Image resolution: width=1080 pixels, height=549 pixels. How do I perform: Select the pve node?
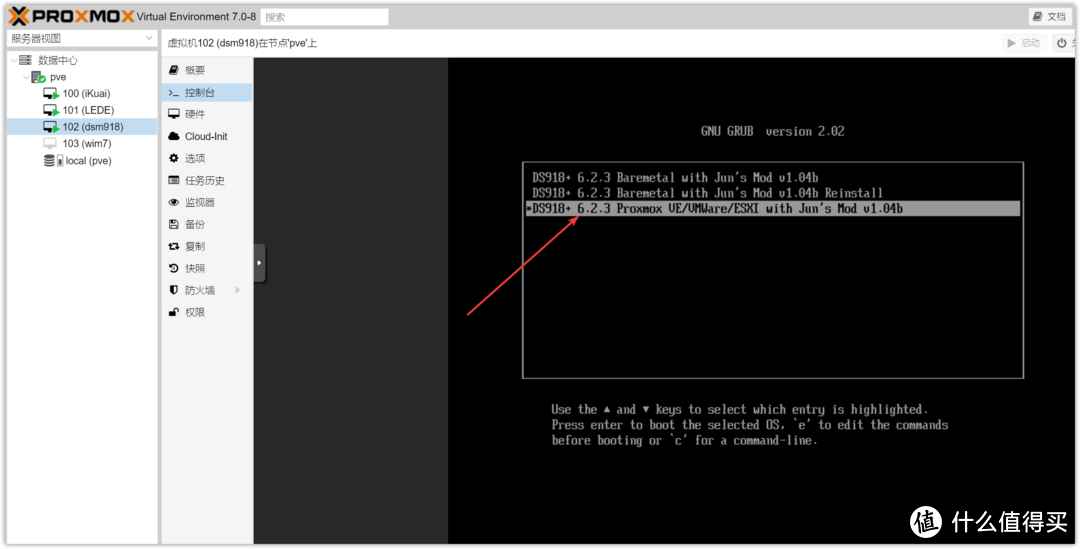(x=58, y=77)
